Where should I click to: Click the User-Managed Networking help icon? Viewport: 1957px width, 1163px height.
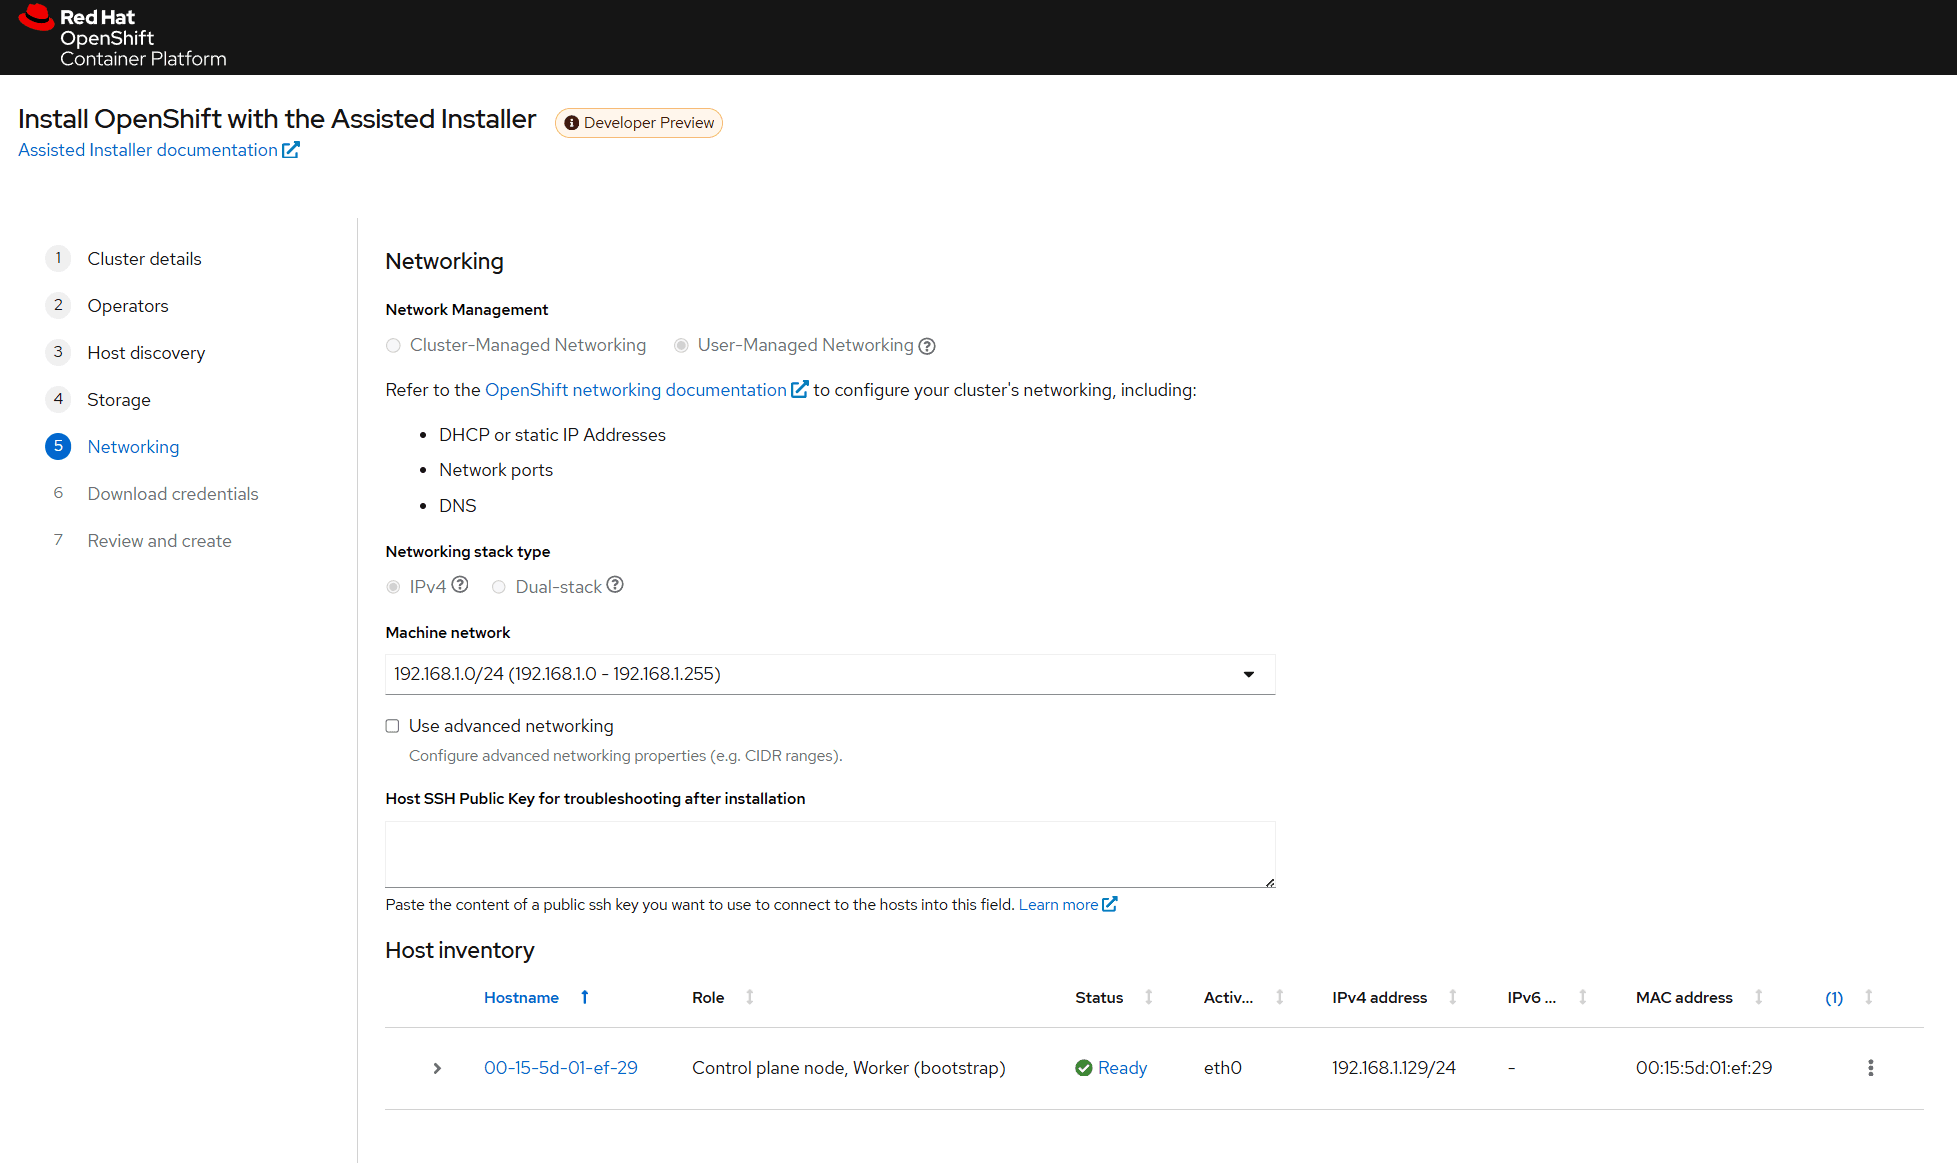(x=927, y=346)
